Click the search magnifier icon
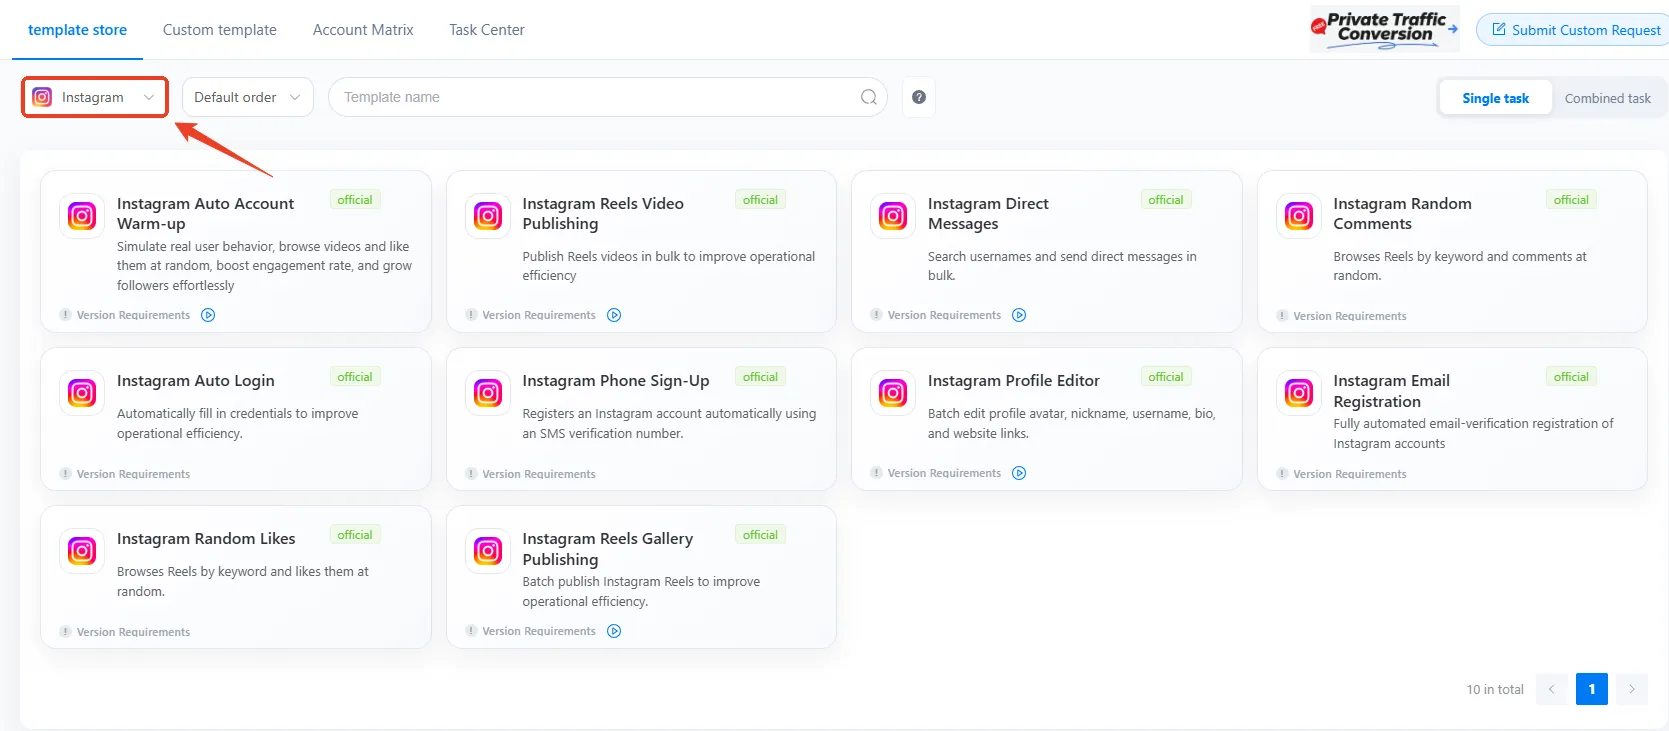The width and height of the screenshot is (1669, 731). click(868, 97)
